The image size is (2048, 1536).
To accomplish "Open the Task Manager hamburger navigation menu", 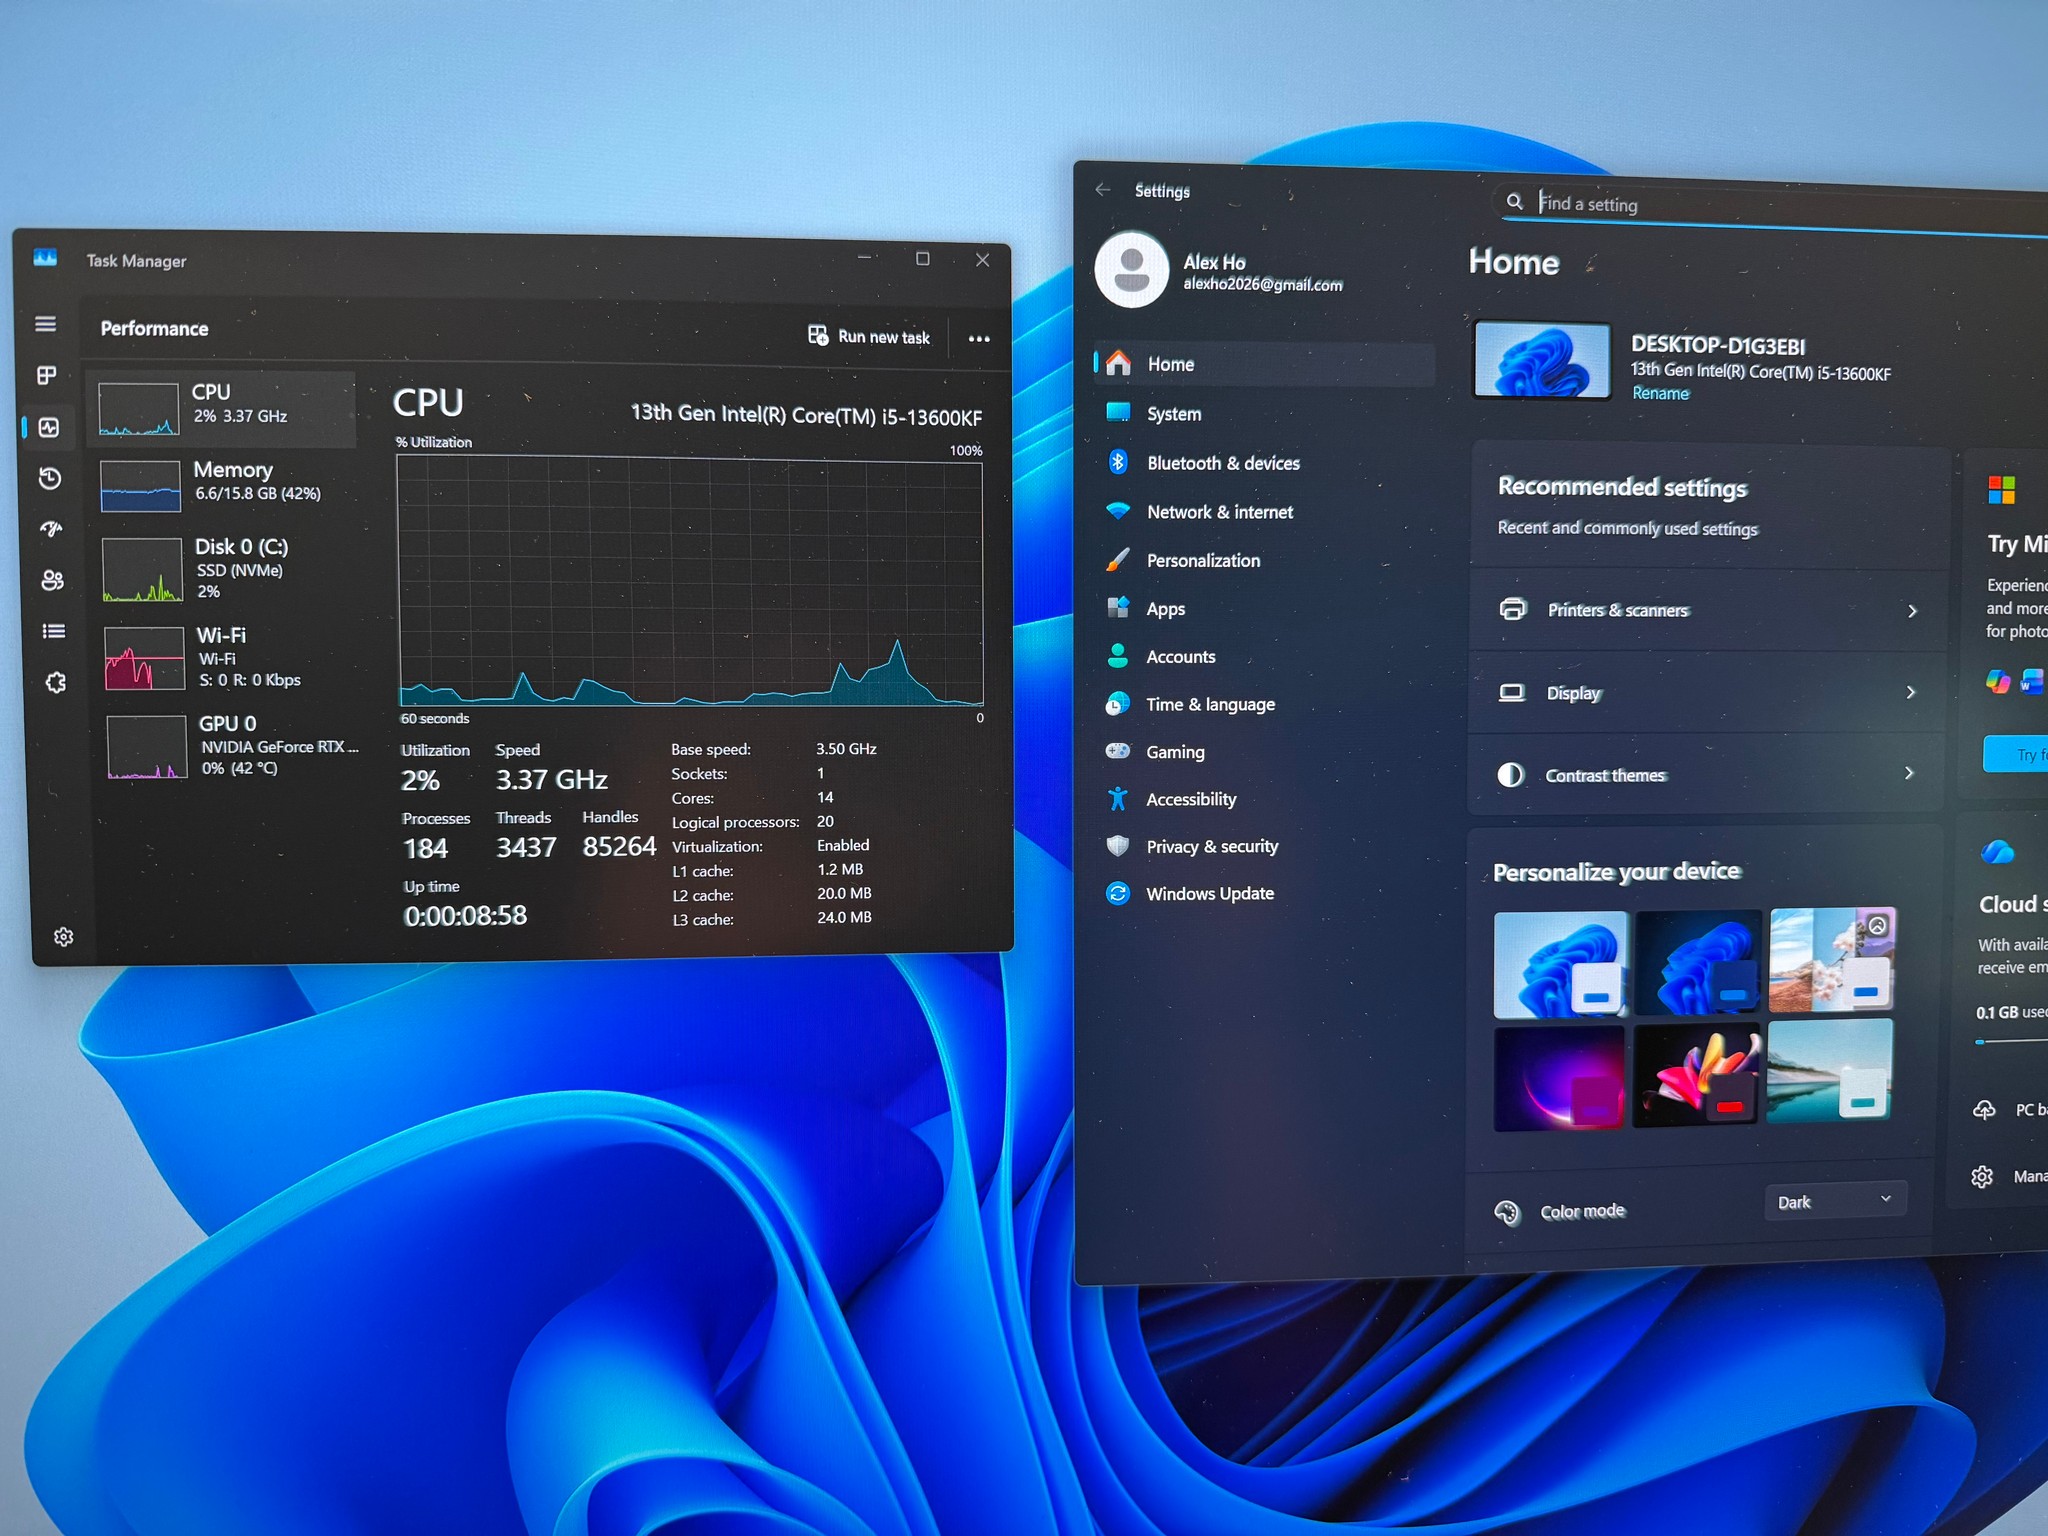I will (x=45, y=324).
